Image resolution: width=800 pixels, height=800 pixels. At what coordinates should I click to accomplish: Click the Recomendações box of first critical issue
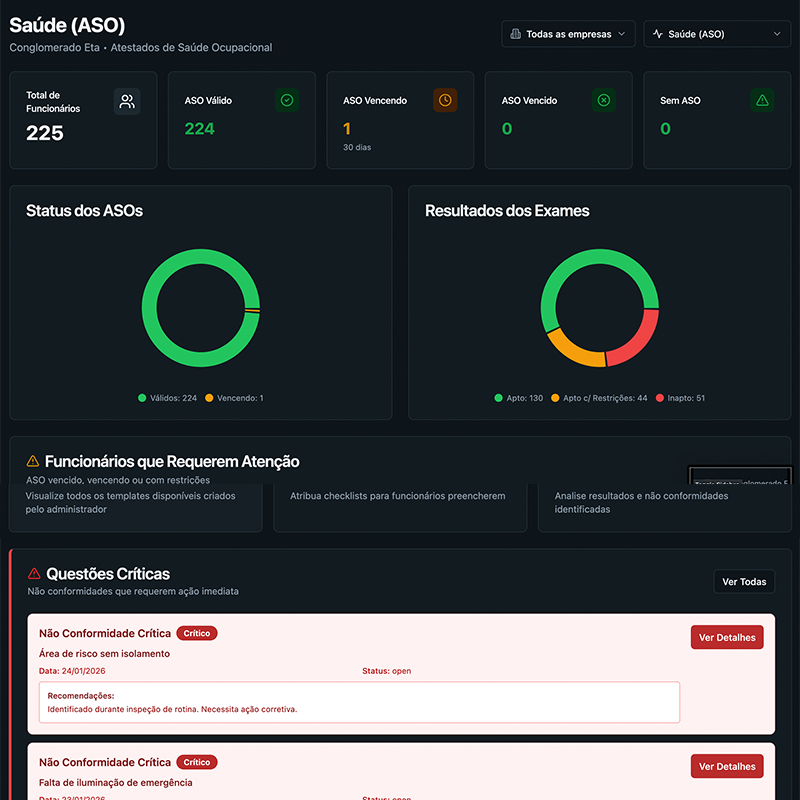[x=359, y=702]
